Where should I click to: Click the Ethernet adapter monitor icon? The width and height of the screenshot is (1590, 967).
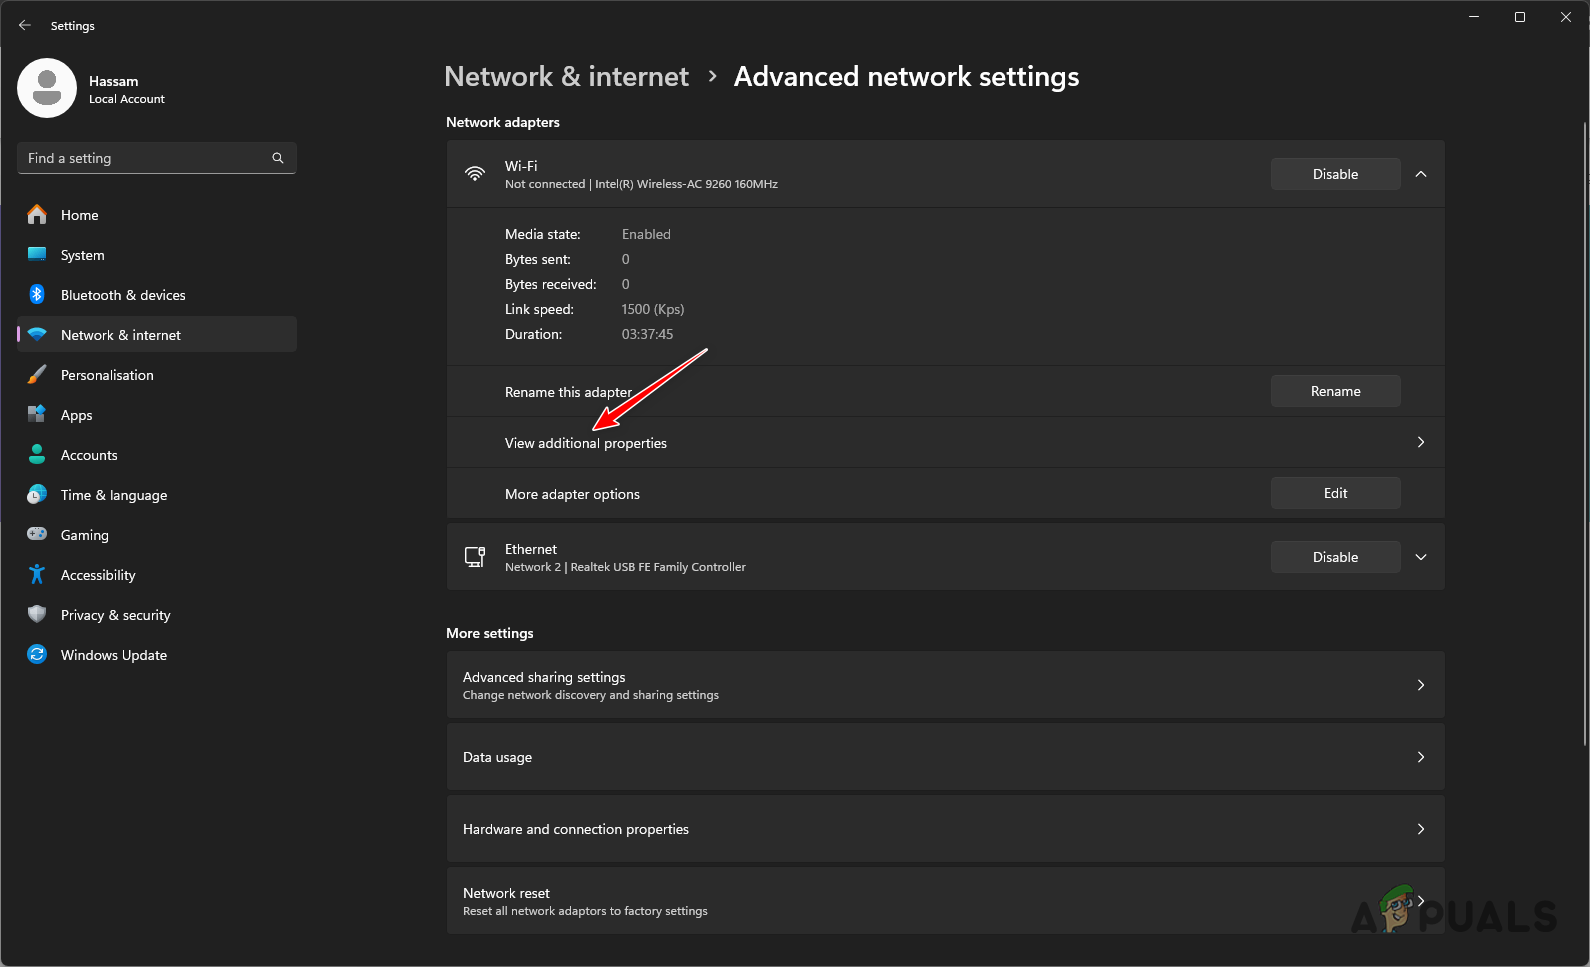point(475,557)
